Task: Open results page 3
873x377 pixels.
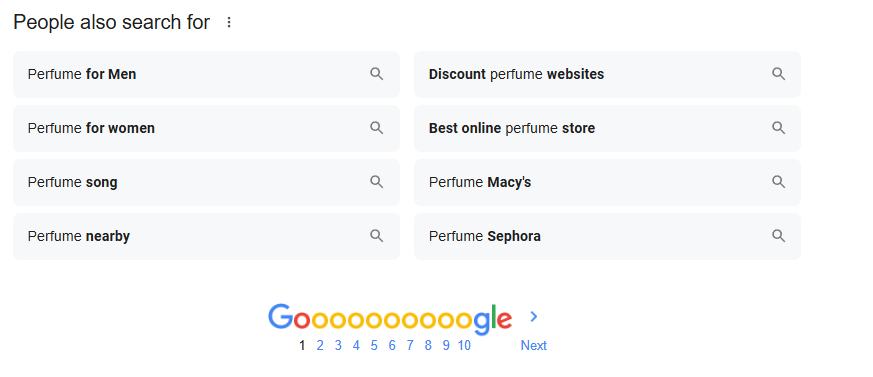Action: click(338, 345)
